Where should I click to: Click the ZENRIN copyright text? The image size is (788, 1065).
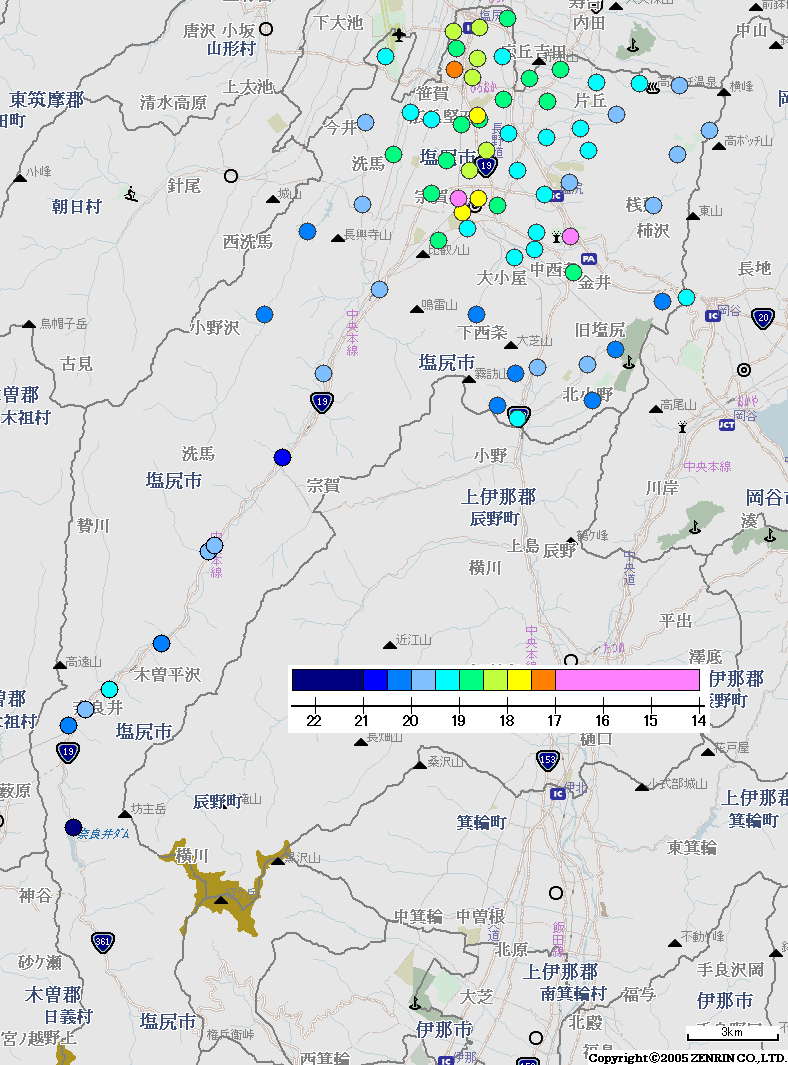[x=686, y=1057]
